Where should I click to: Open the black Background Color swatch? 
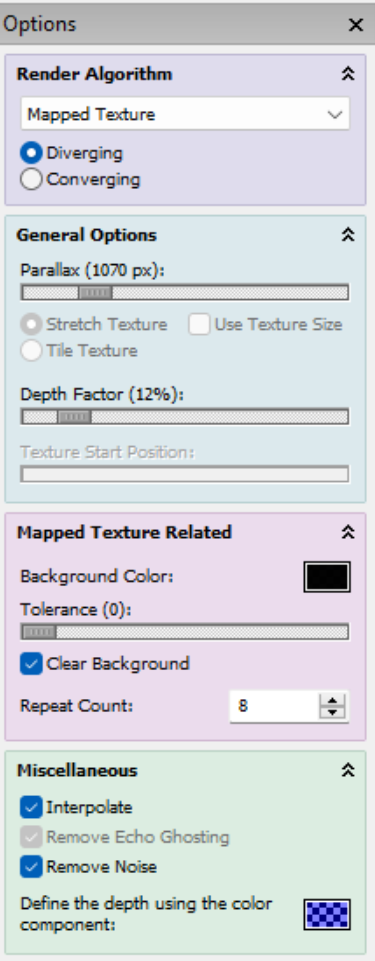coord(327,577)
